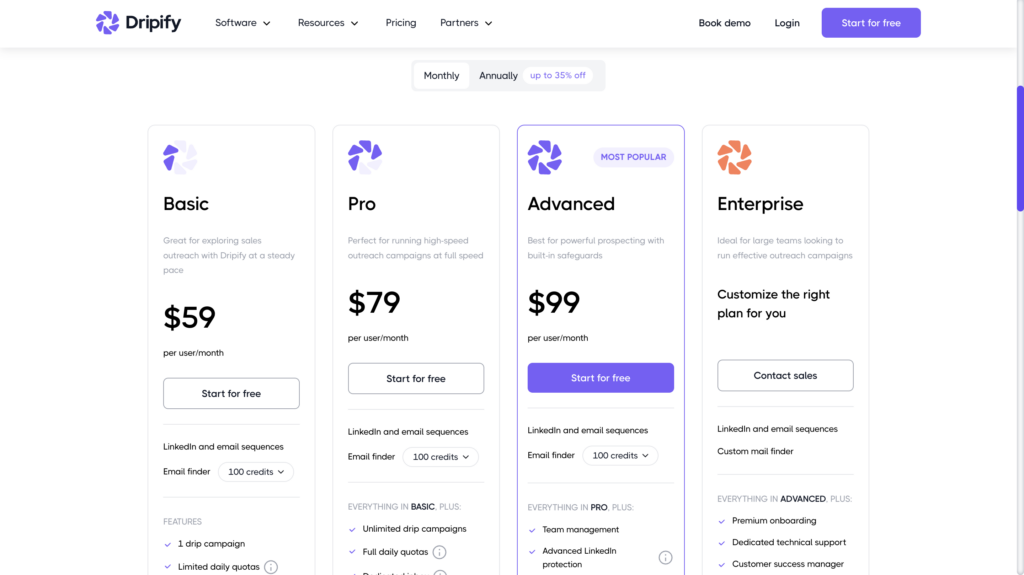This screenshot has height=575, width=1024.
Task: Switch billing to Annually
Action: 498,76
